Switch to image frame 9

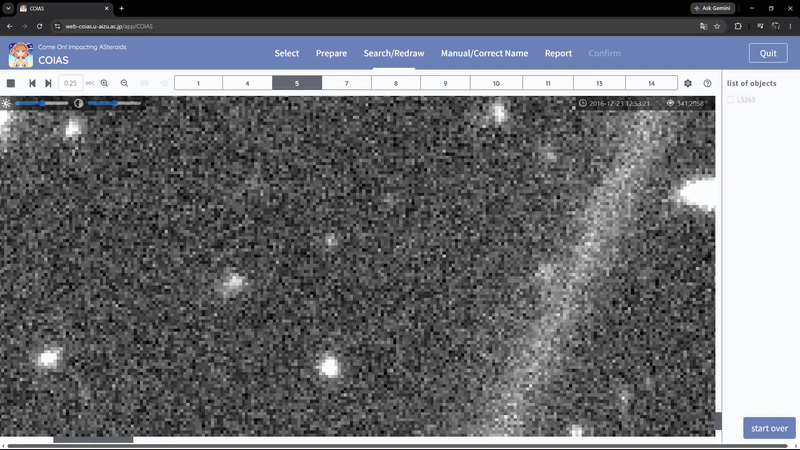coord(445,83)
